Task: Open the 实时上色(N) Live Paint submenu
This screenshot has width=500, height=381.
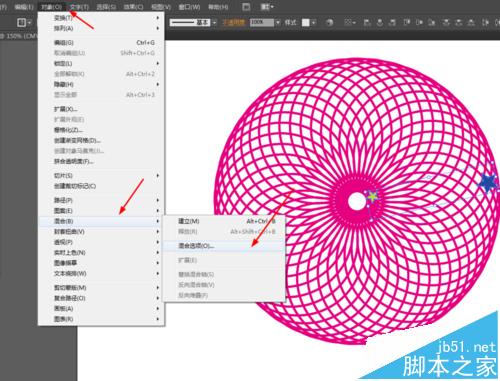Action: click(101, 253)
